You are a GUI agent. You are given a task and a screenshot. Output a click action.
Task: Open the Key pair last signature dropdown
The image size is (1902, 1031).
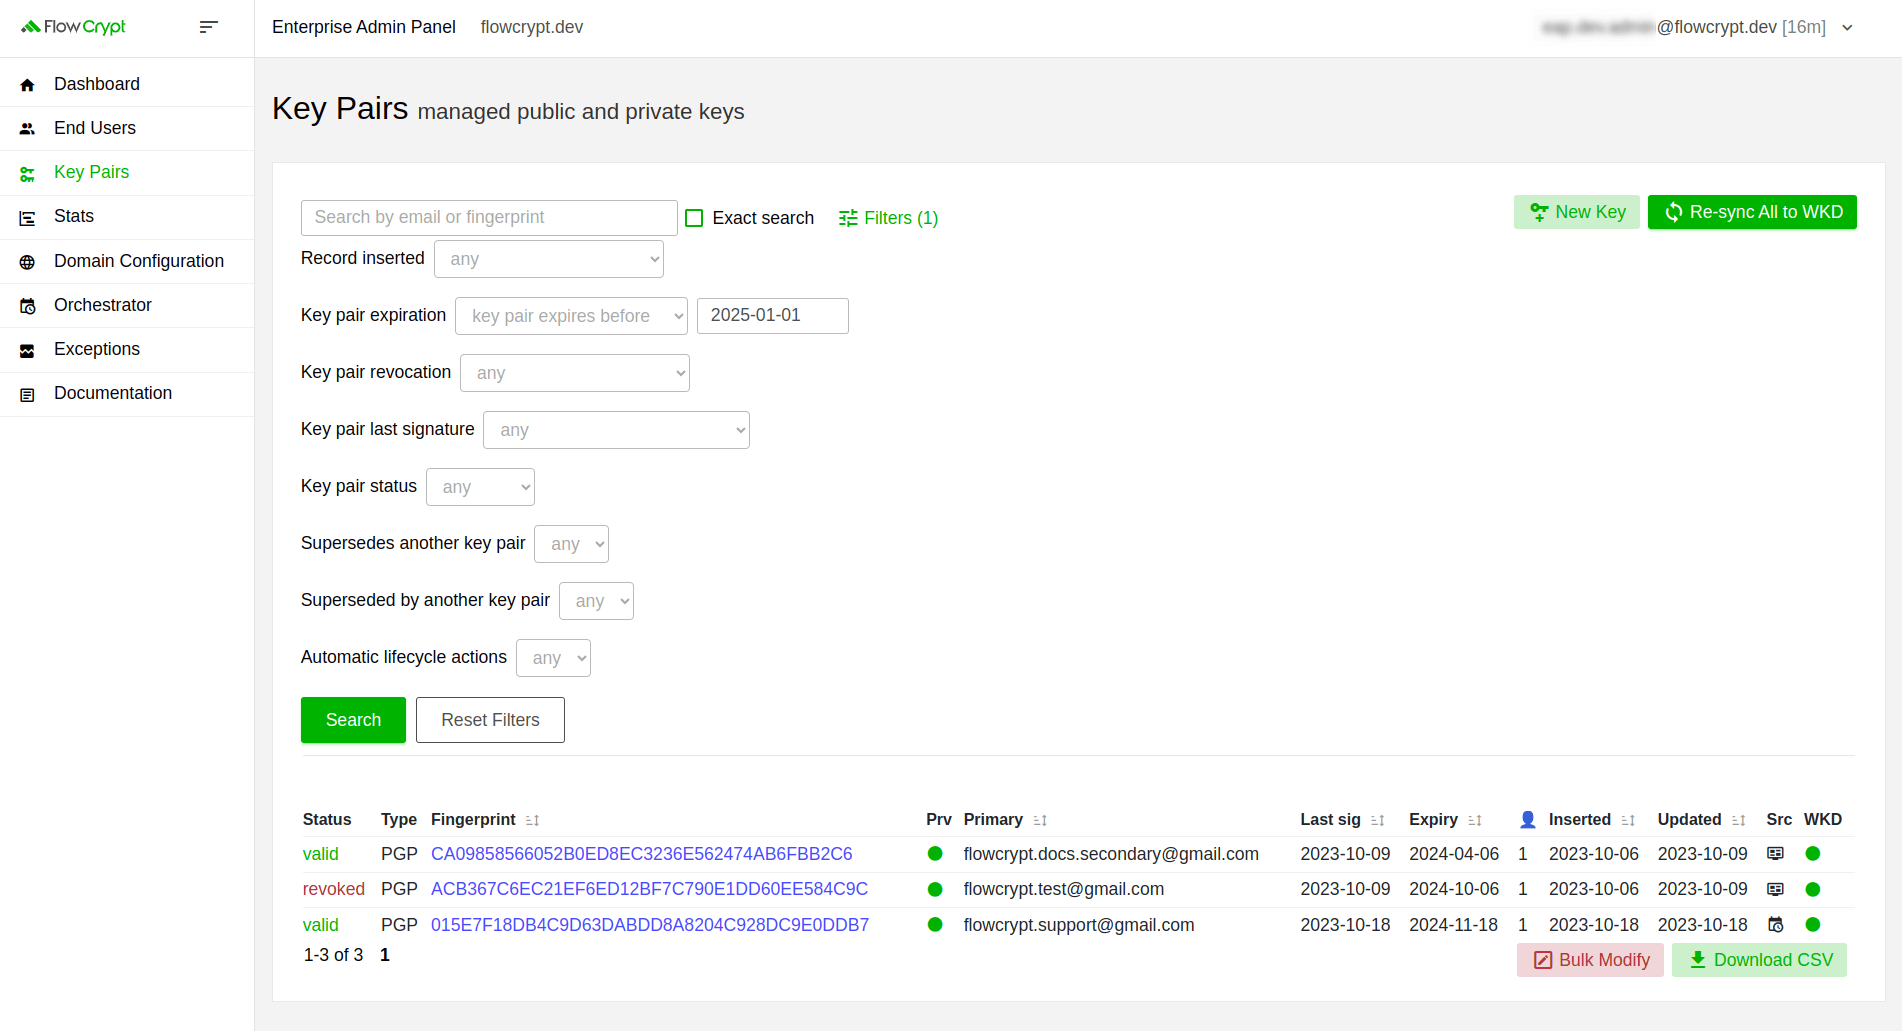pyautogui.click(x=616, y=430)
